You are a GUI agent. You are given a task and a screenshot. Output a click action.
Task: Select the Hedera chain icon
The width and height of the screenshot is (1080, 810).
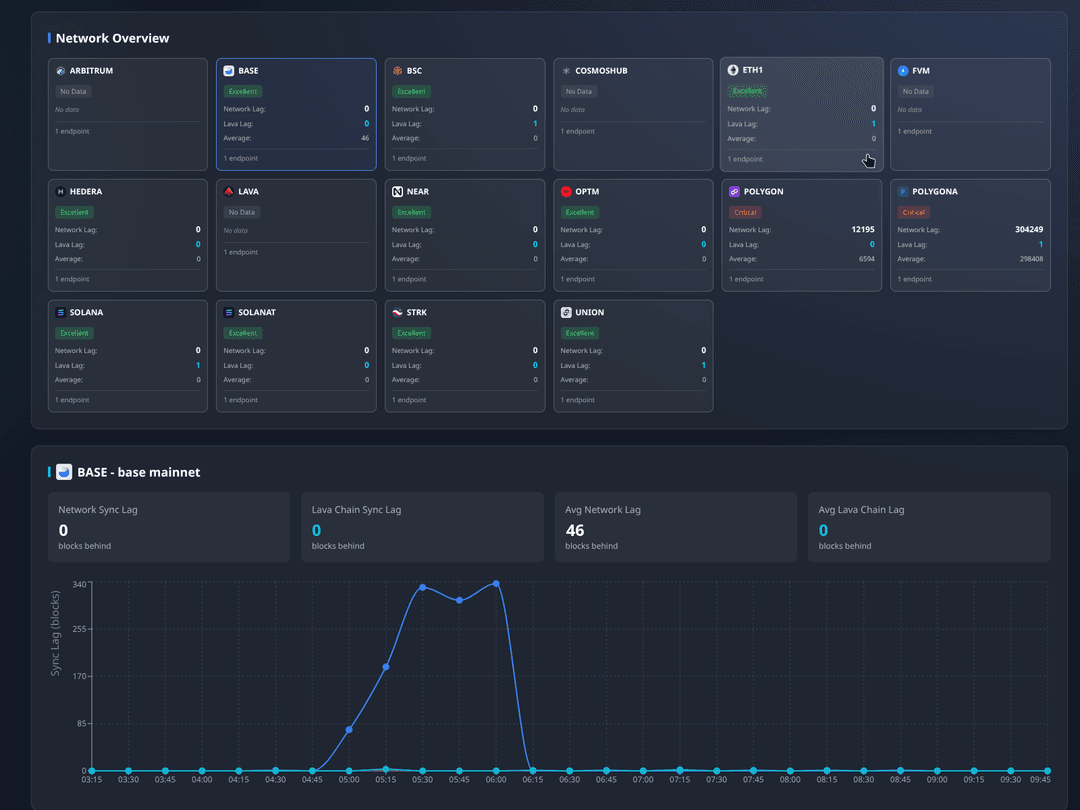point(61,191)
